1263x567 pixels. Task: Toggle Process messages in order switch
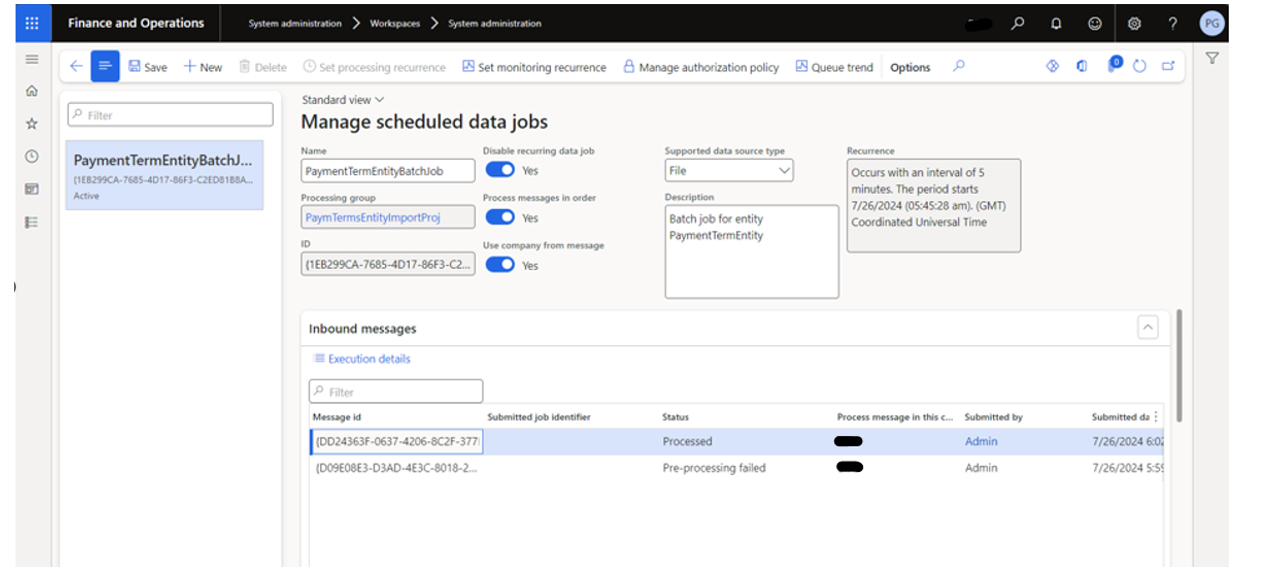(500, 218)
